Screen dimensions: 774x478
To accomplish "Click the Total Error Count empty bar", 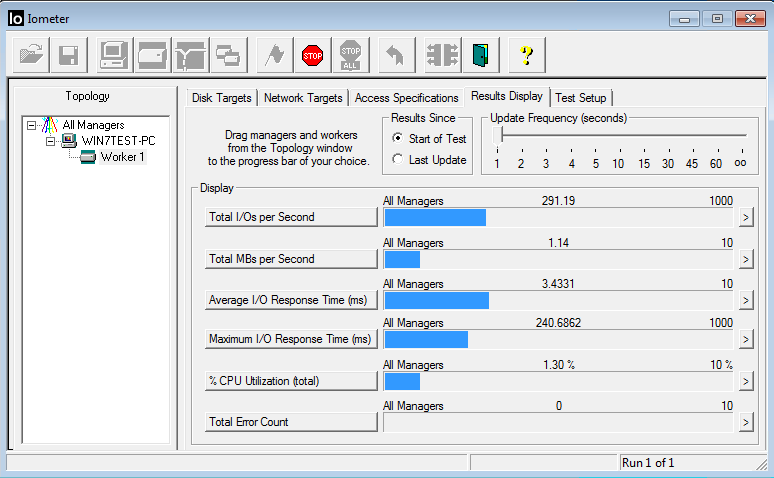I will point(558,422).
